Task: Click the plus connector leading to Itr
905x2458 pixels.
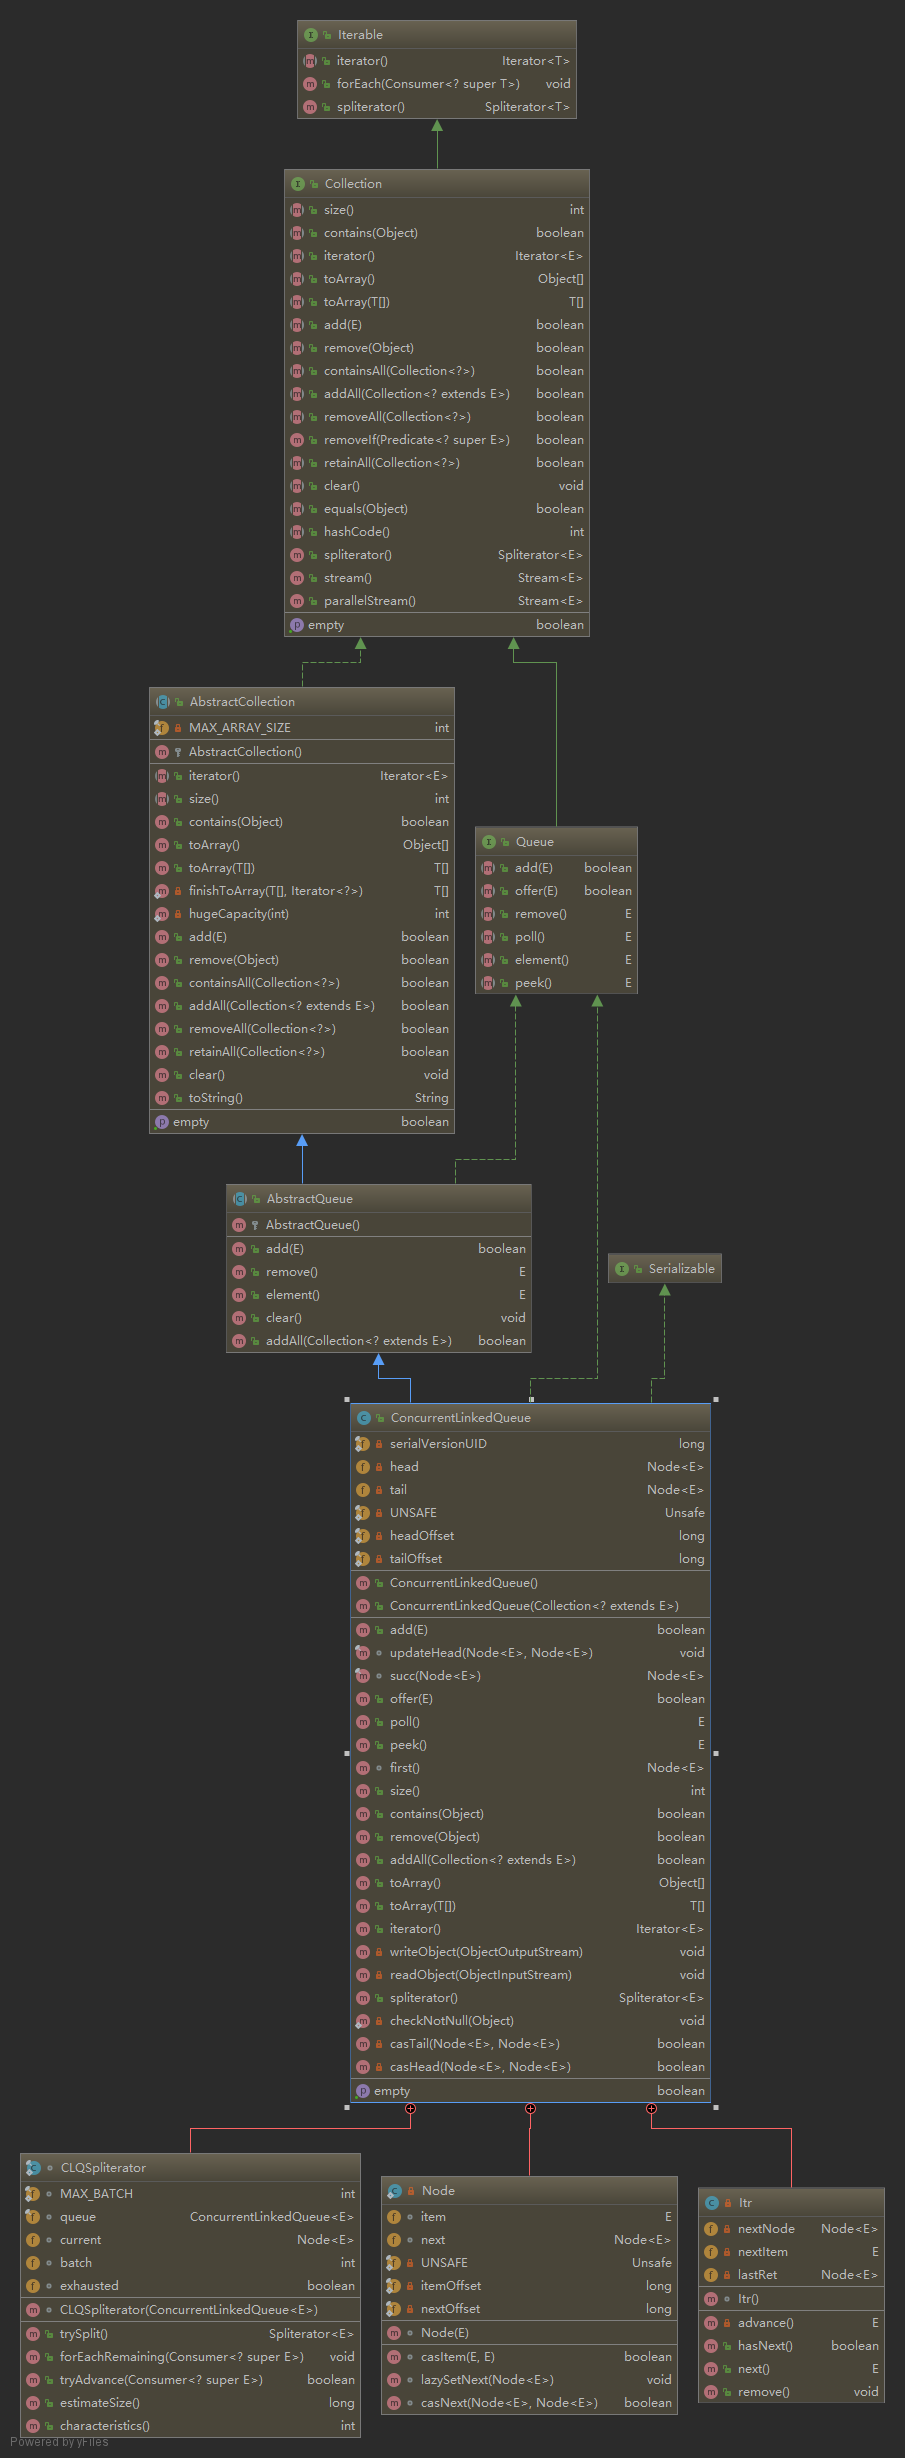Action: pyautogui.click(x=651, y=2108)
